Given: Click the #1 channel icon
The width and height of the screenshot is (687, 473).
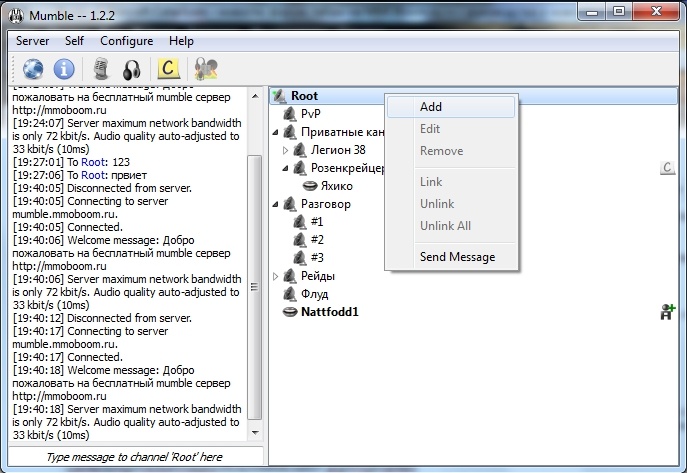Looking at the screenshot, I should tap(299, 222).
